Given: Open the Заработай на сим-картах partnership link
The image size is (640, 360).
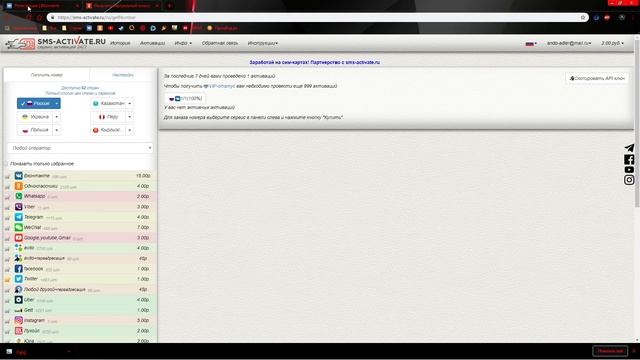Looking at the screenshot, I should [314, 62].
